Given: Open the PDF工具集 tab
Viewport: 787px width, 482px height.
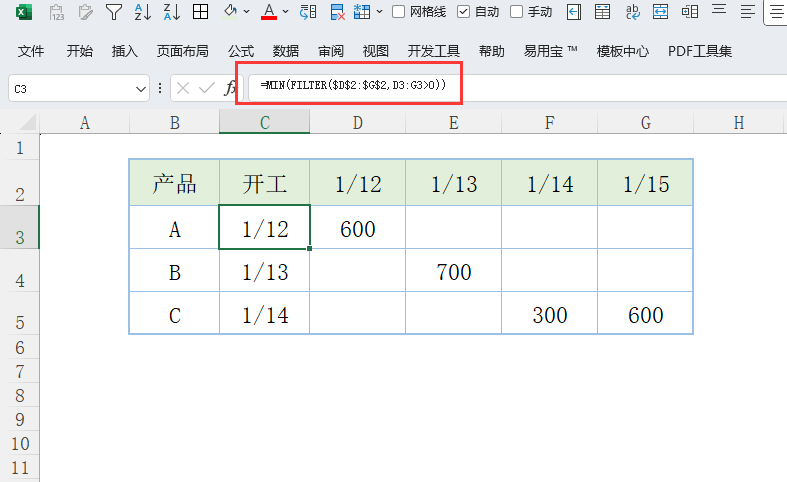Looking at the screenshot, I should (x=700, y=51).
